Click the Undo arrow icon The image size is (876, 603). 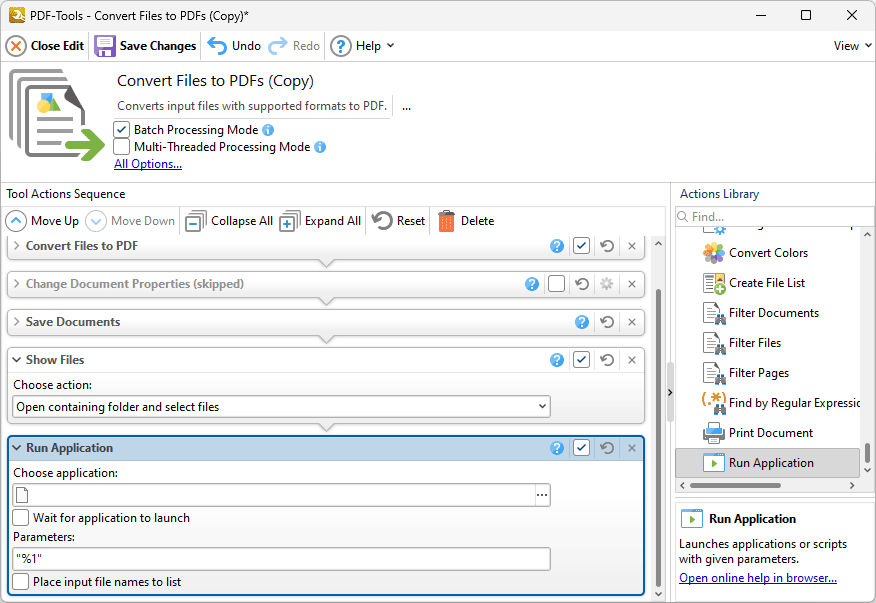(x=217, y=46)
